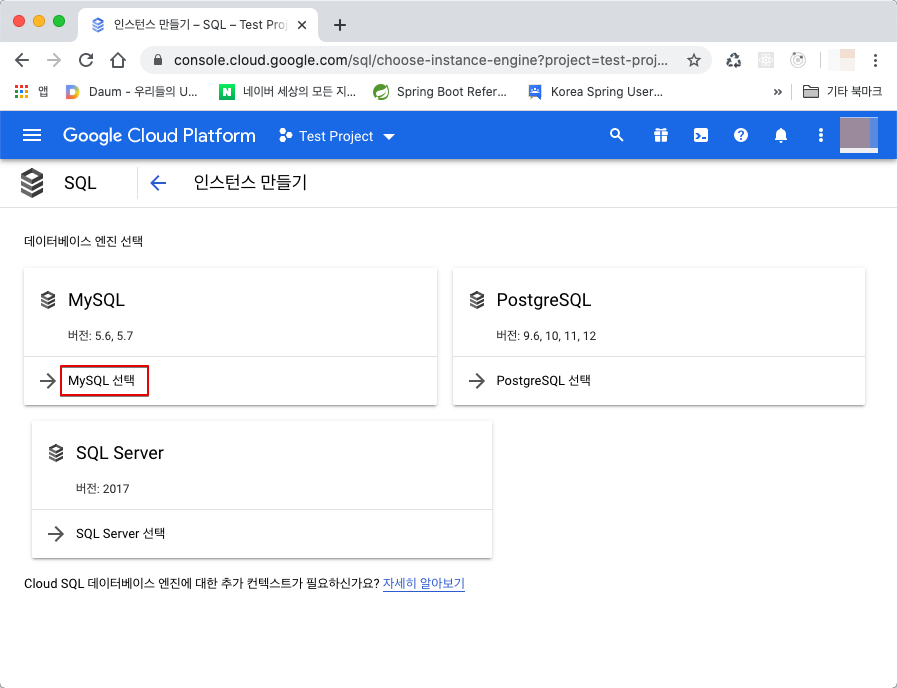Viewport: 897px width, 688px height.
Task: Click the arrow beside PostgreSQL 선택
Action: pos(477,381)
